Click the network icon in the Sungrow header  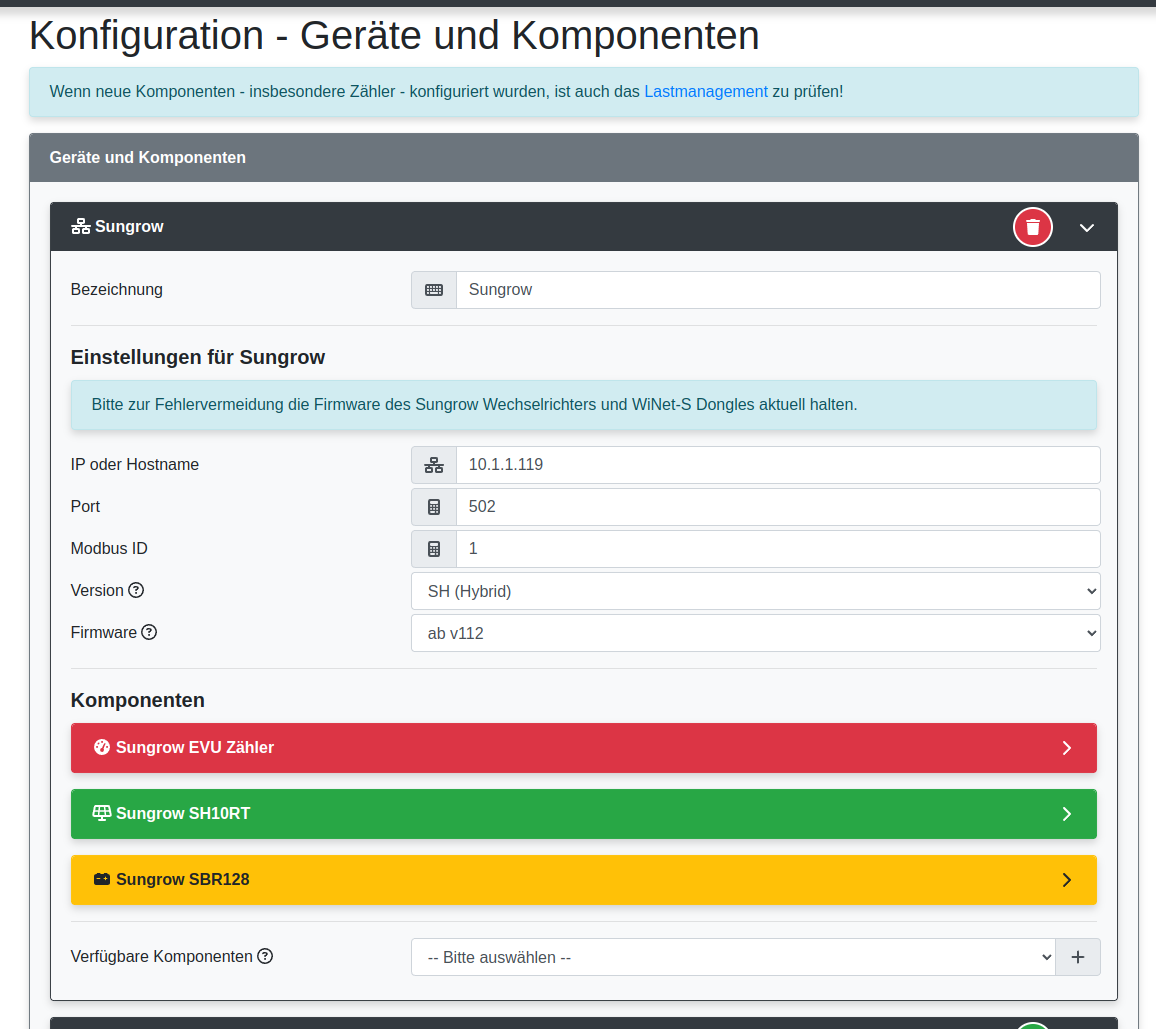pos(79,226)
